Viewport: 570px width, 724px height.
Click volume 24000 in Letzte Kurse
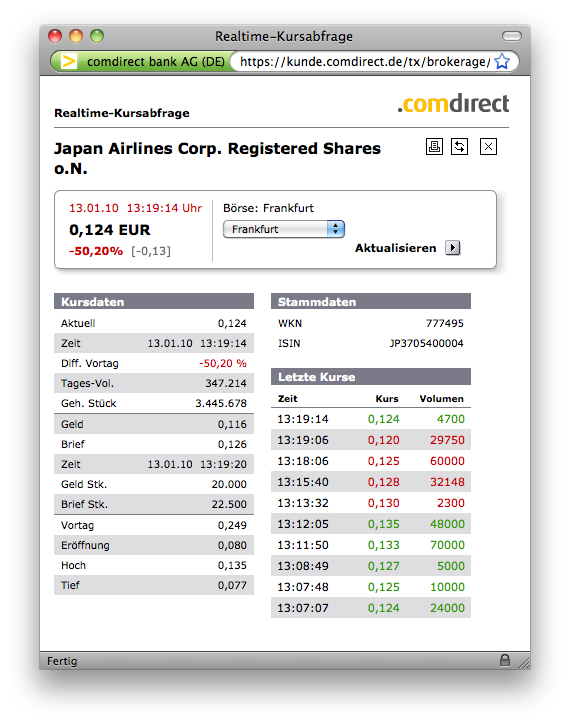tap(447, 608)
